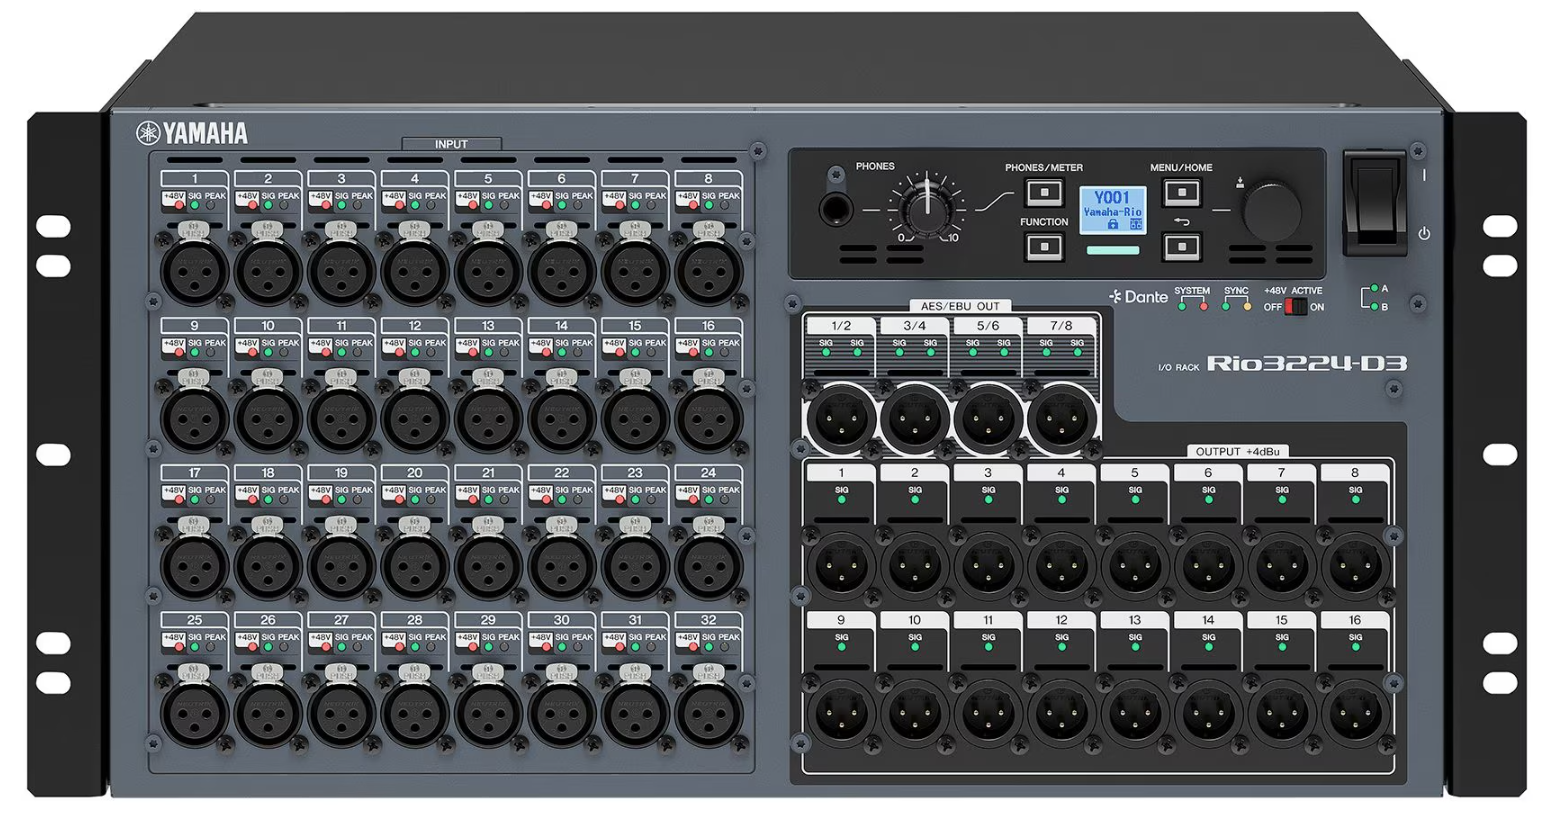This screenshot has height=822, width=1541.
Task: Click the input 29 XLR jack
Action: [488, 713]
